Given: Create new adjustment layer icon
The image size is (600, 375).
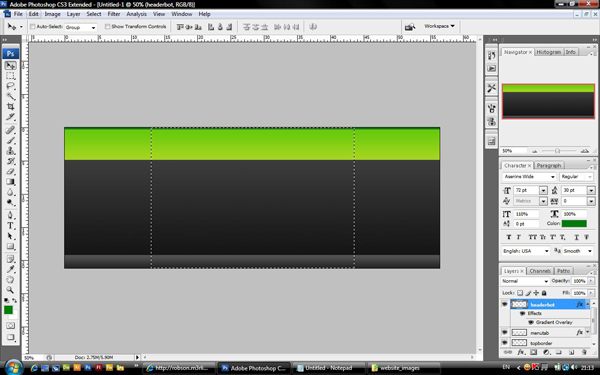Looking at the screenshot, I should (546, 352).
